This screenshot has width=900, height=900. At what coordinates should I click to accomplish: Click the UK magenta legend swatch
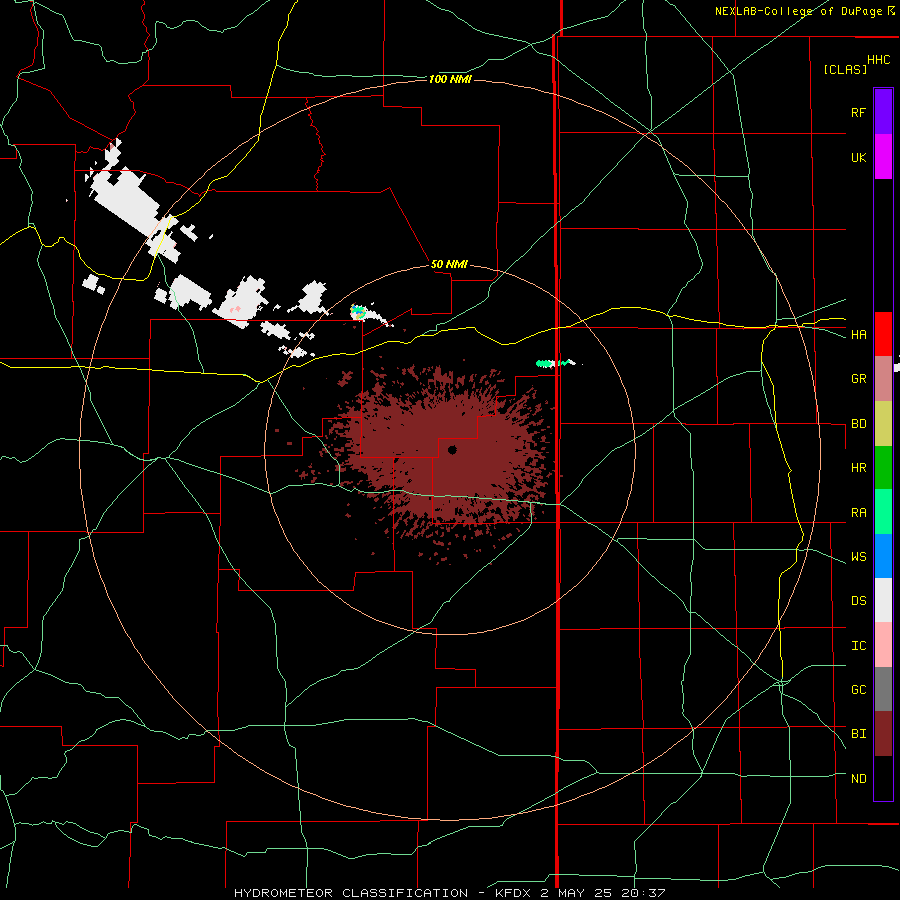coord(883,157)
